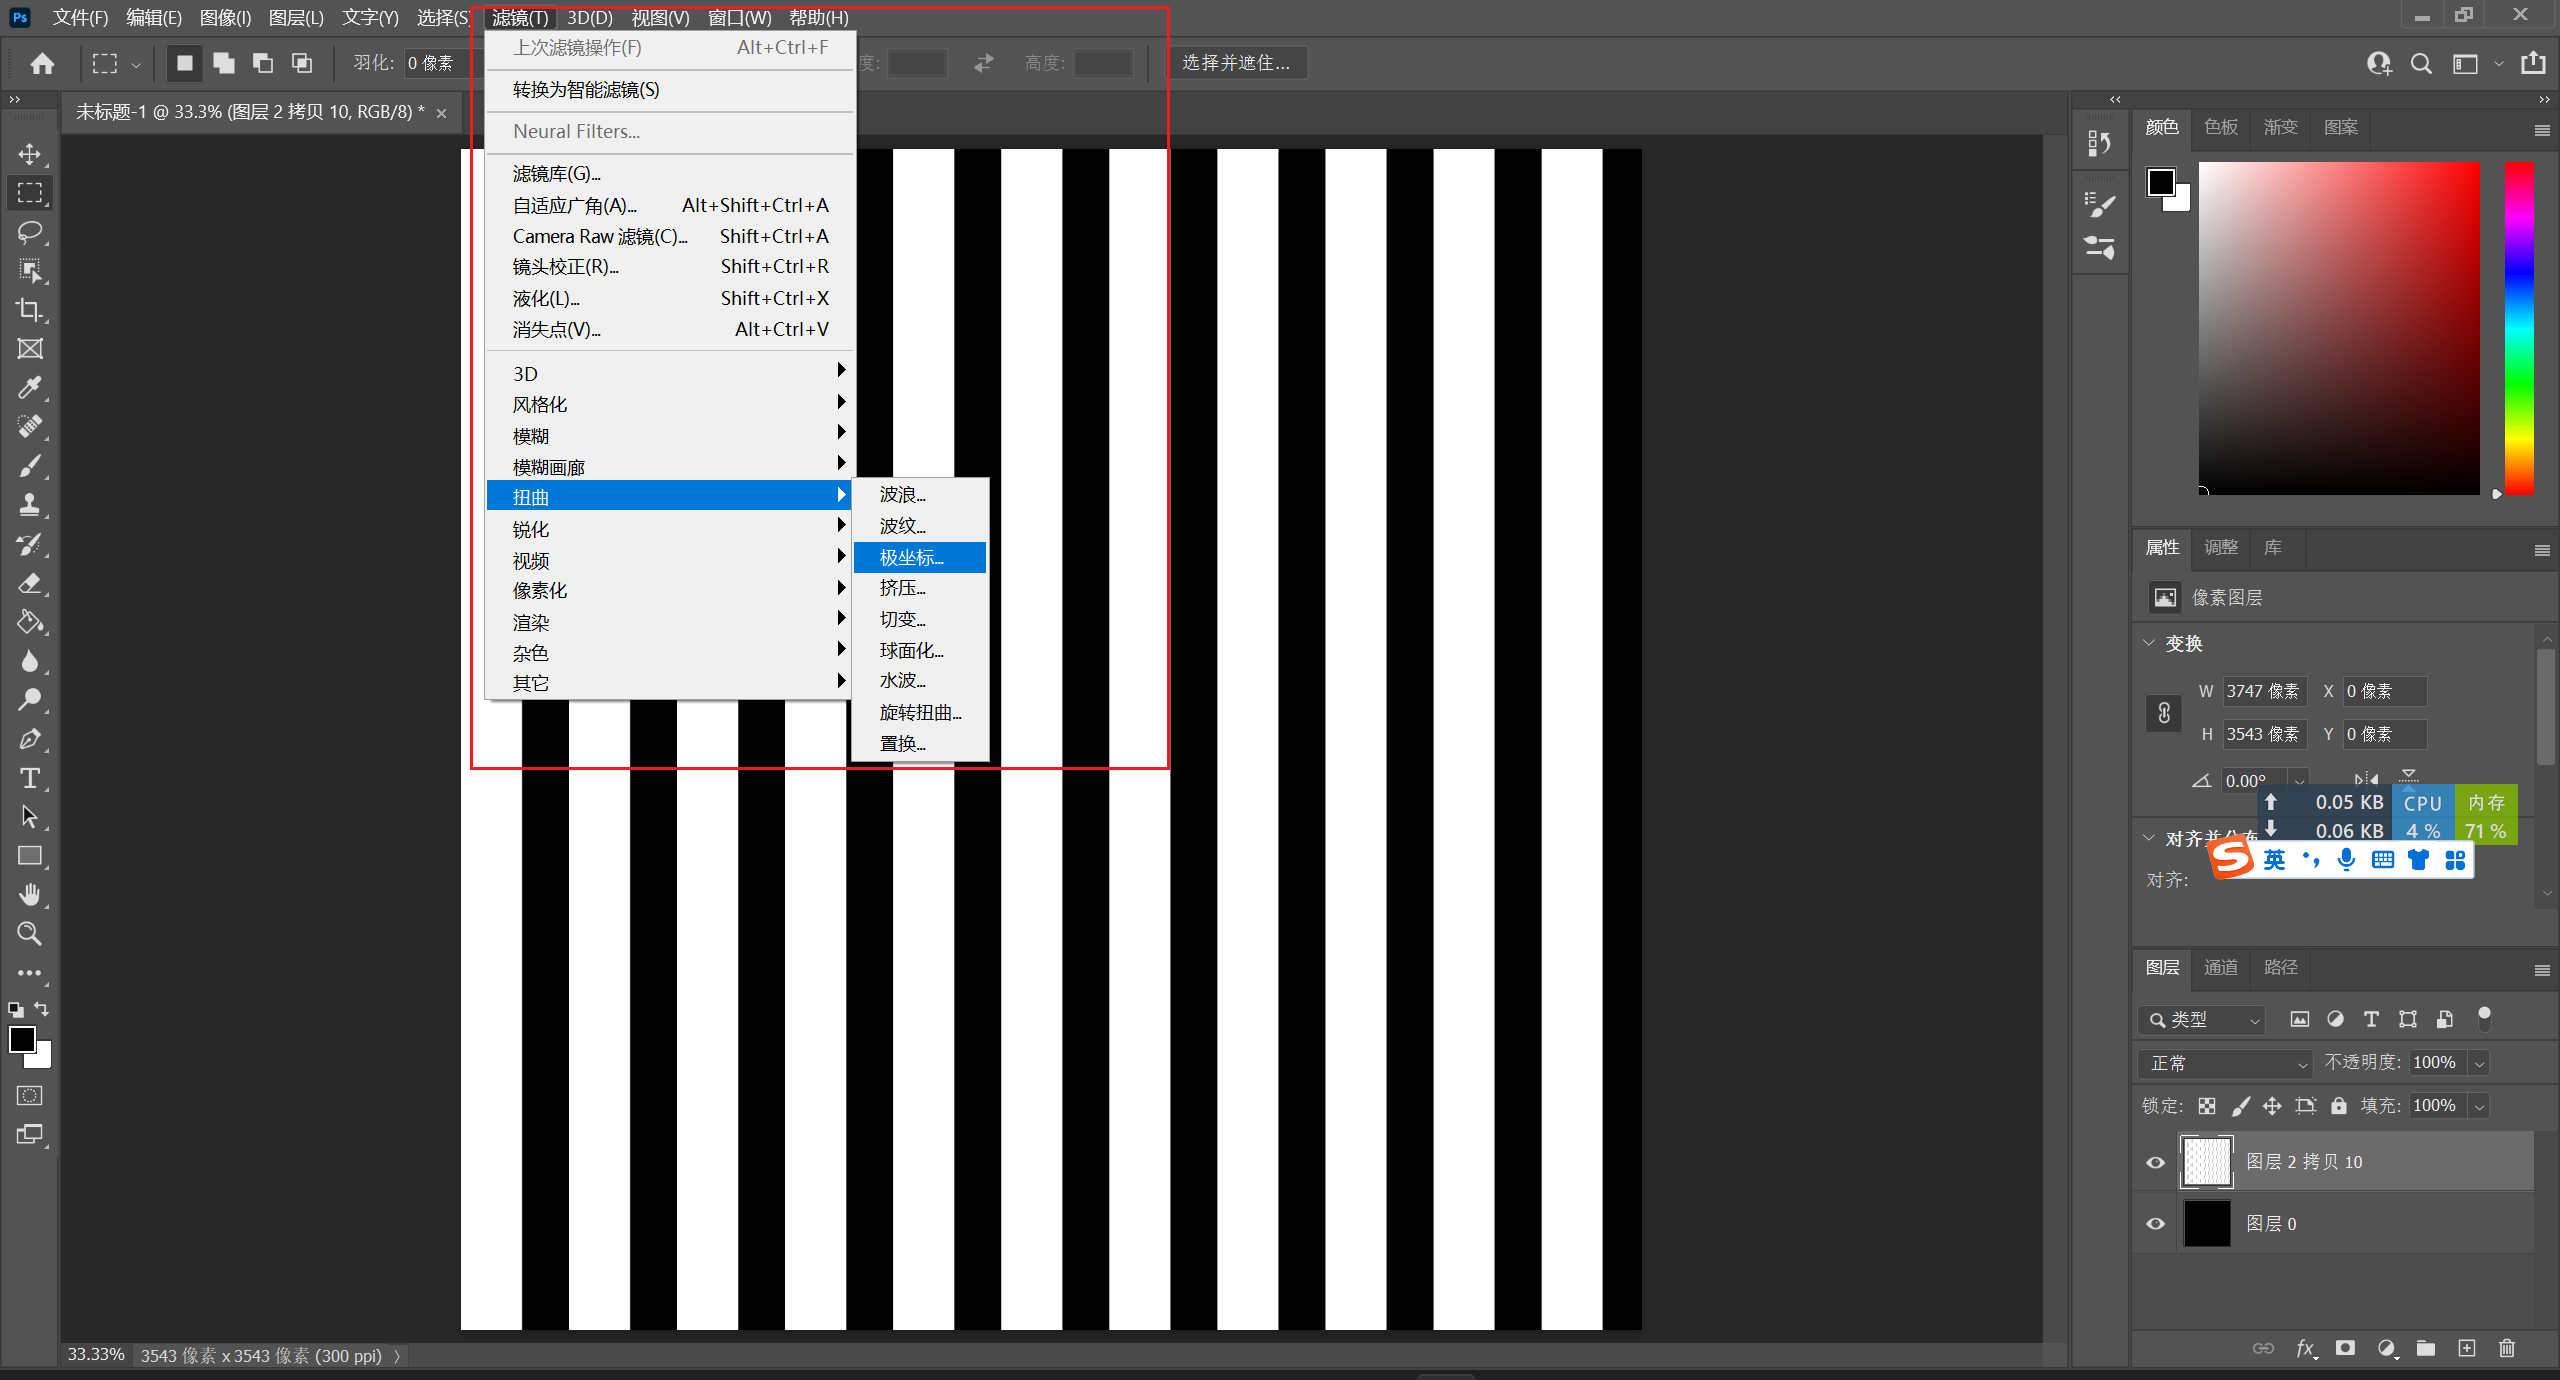Hide layer 图层 2 拷贝 10

(2156, 1162)
